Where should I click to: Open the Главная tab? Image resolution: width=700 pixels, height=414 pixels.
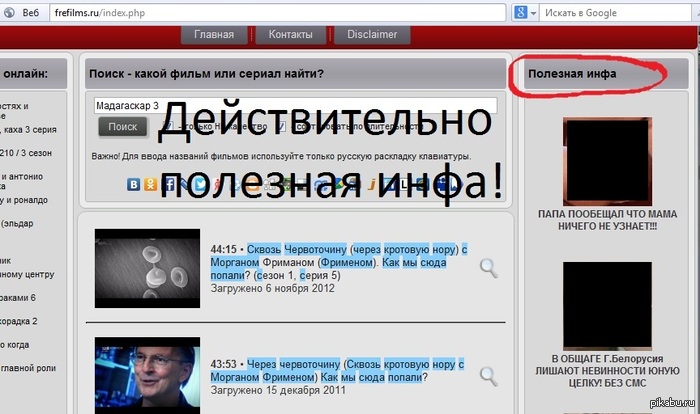[214, 34]
